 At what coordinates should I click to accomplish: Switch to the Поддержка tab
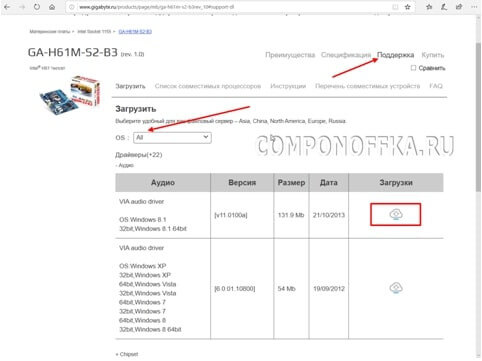coord(395,55)
